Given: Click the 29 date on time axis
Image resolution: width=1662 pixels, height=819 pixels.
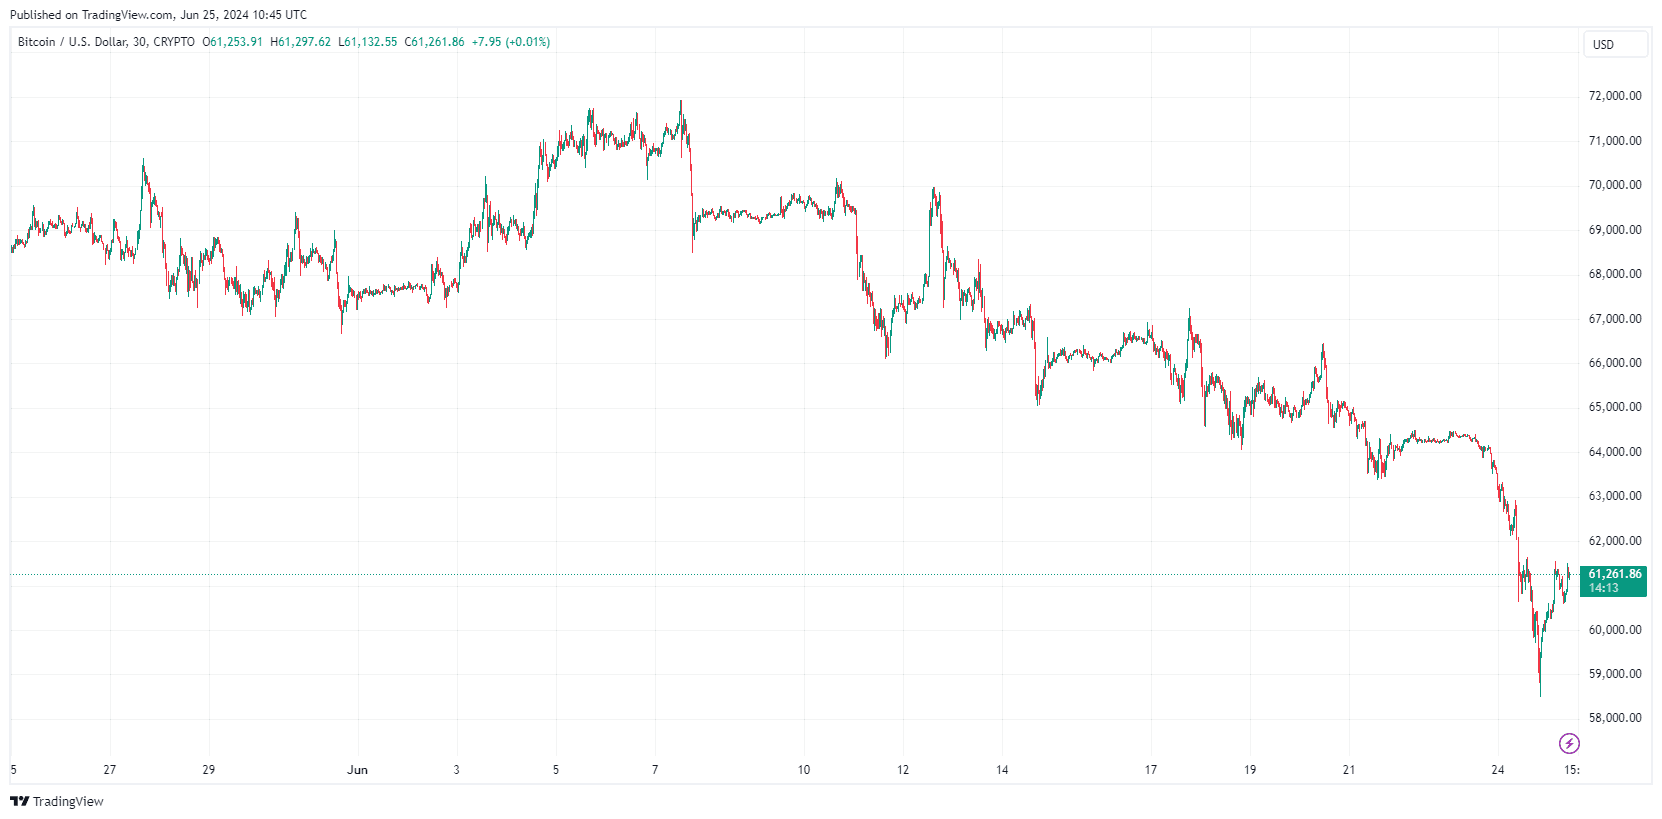Looking at the screenshot, I should 209,770.
